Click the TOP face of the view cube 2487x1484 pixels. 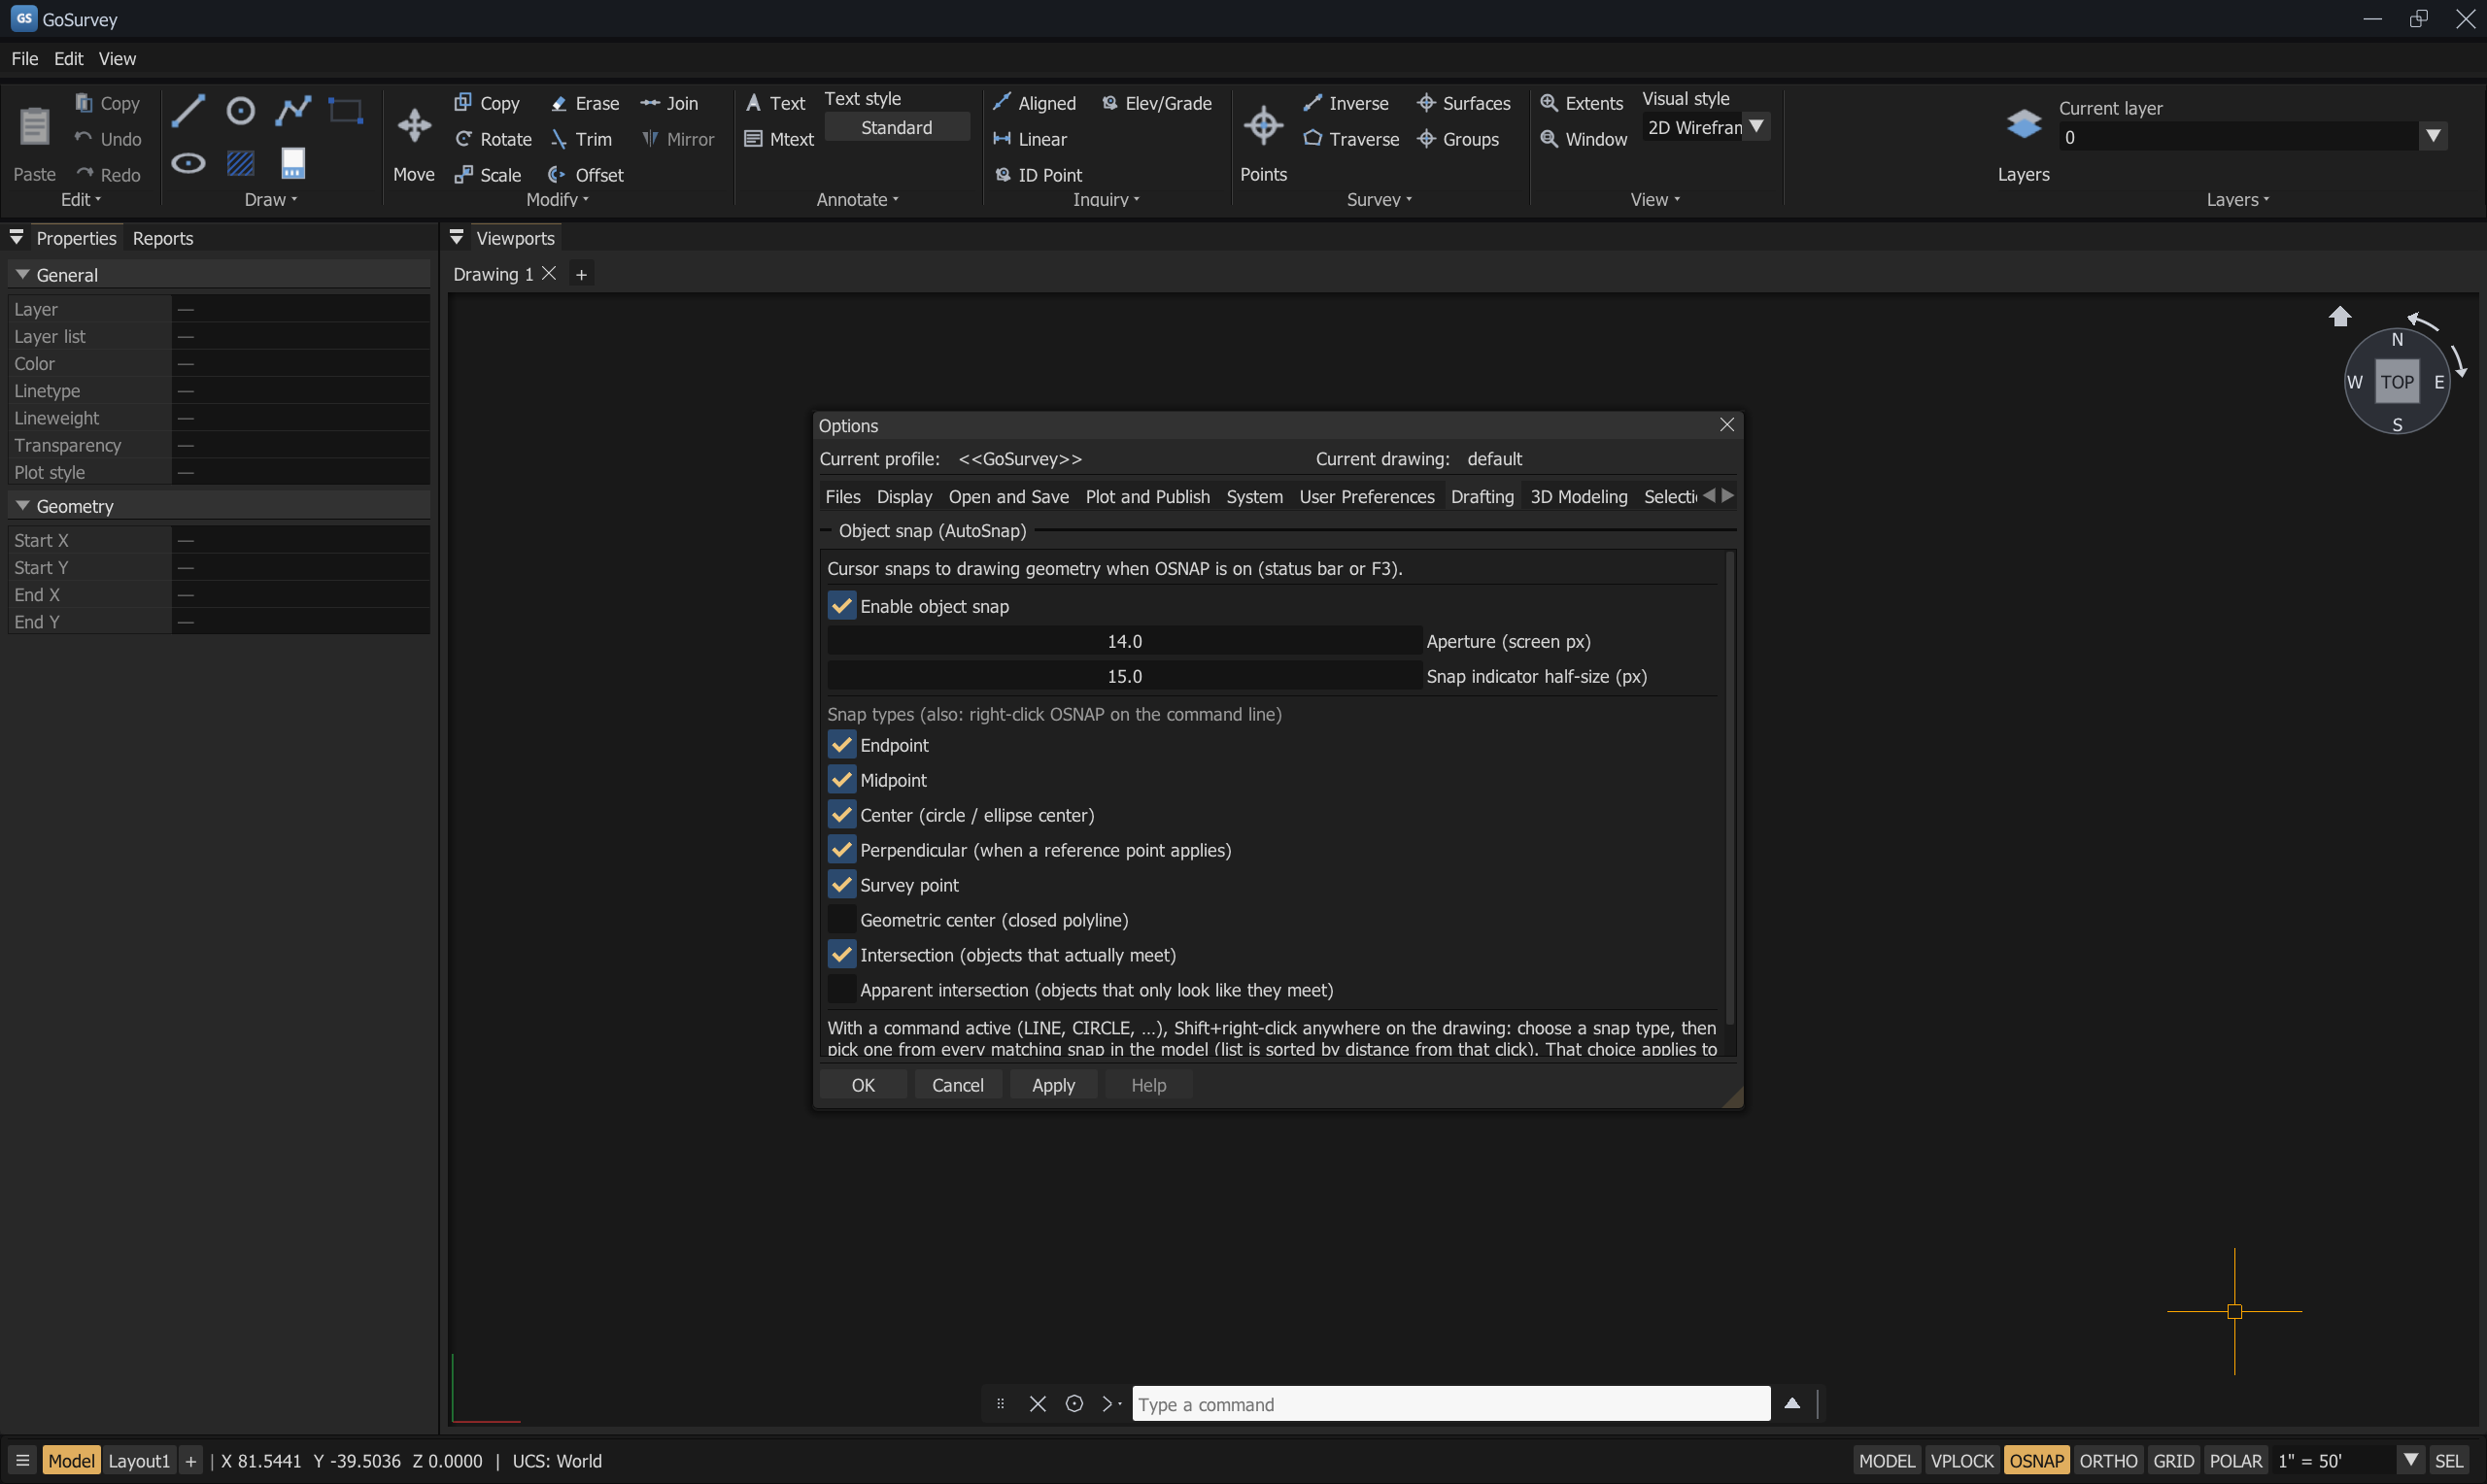click(x=2397, y=382)
